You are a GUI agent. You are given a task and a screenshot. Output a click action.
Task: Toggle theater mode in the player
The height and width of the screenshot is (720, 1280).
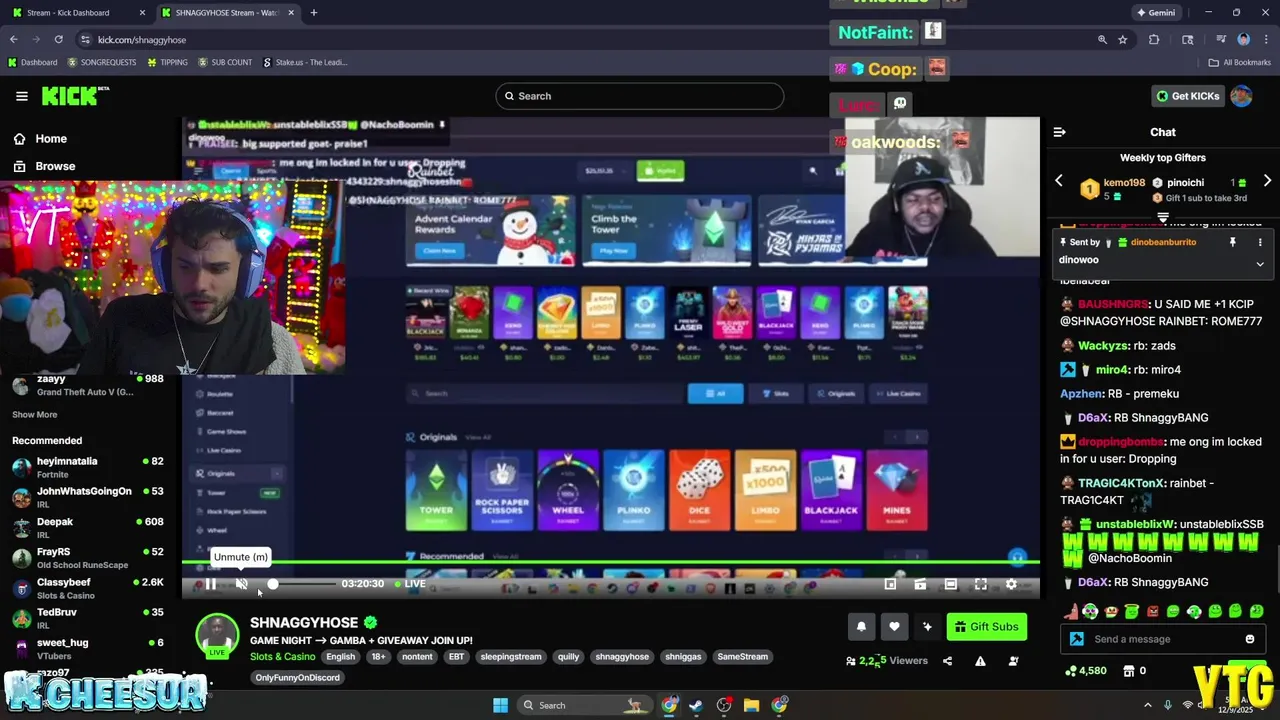pos(951,584)
